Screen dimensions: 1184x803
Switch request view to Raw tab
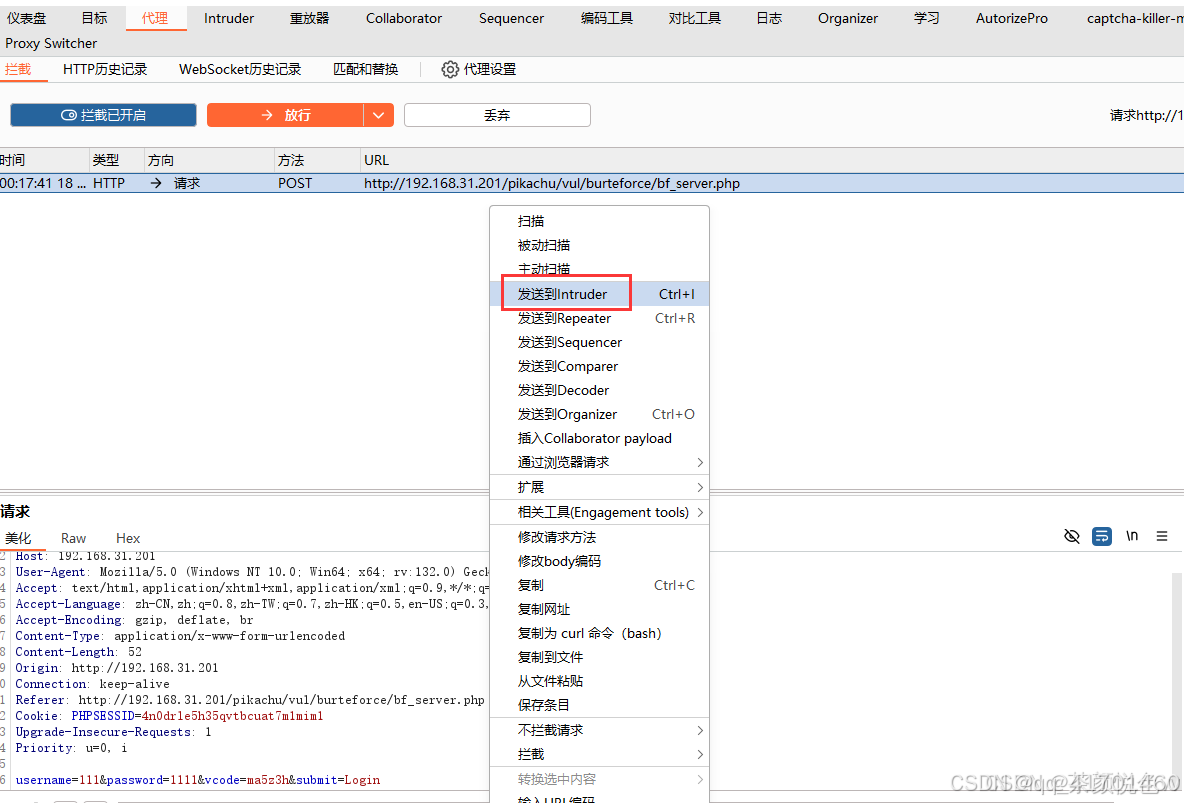(73, 538)
